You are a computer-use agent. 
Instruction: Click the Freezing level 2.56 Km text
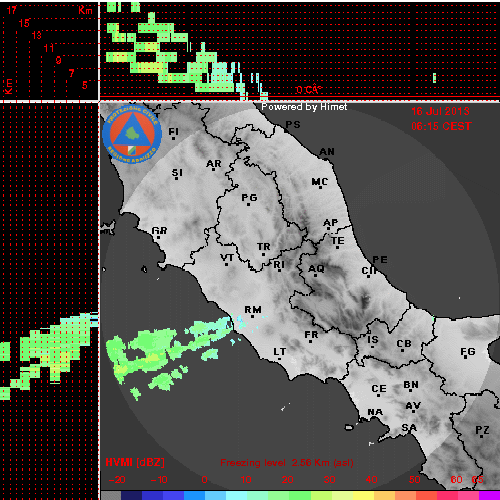287,463
